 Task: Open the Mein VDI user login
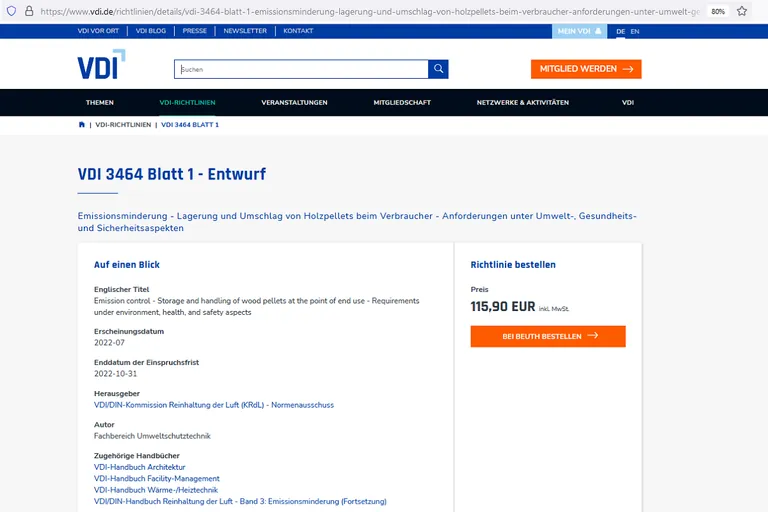[579, 31]
